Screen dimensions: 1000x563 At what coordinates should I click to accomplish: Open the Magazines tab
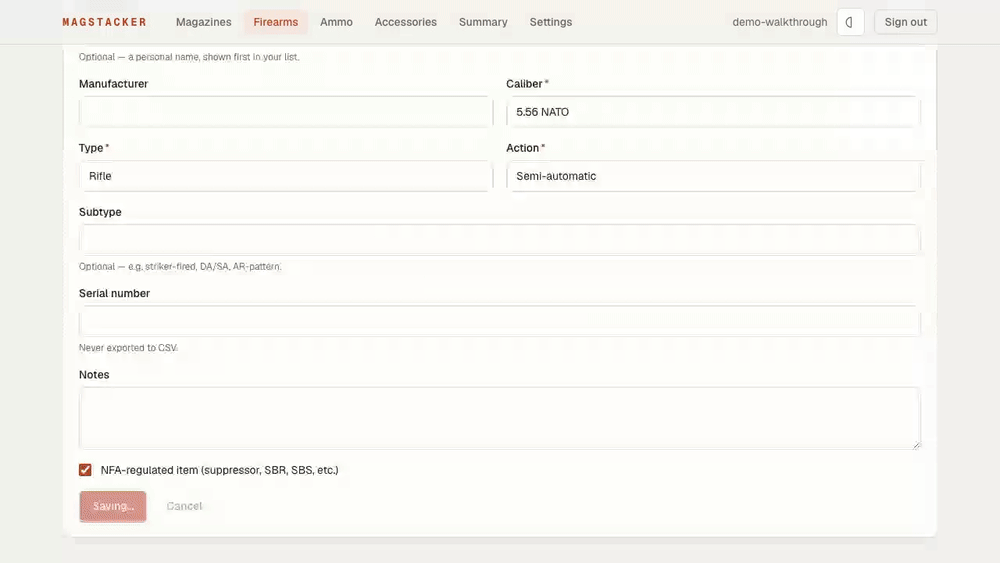click(x=203, y=22)
